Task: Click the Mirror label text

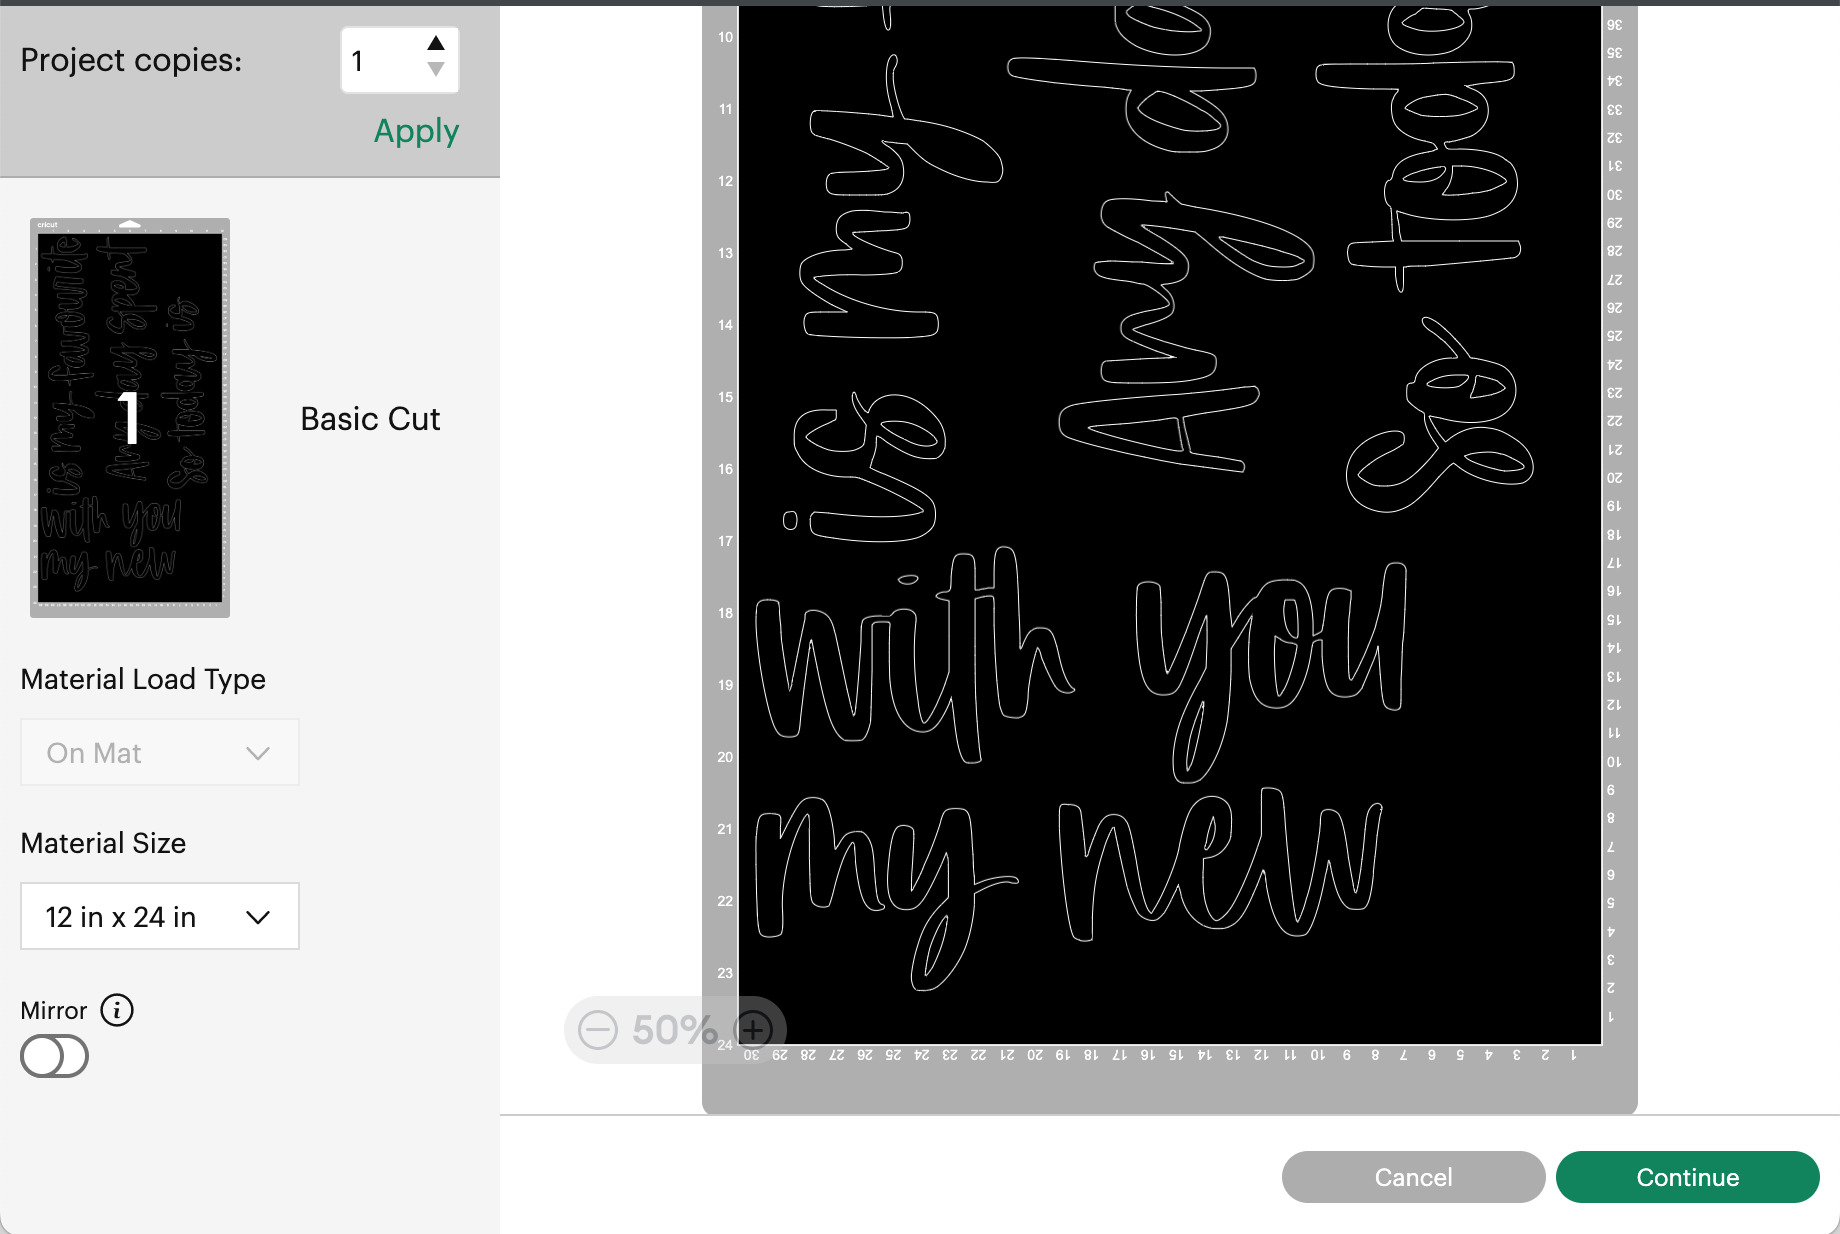Action: 54,1010
